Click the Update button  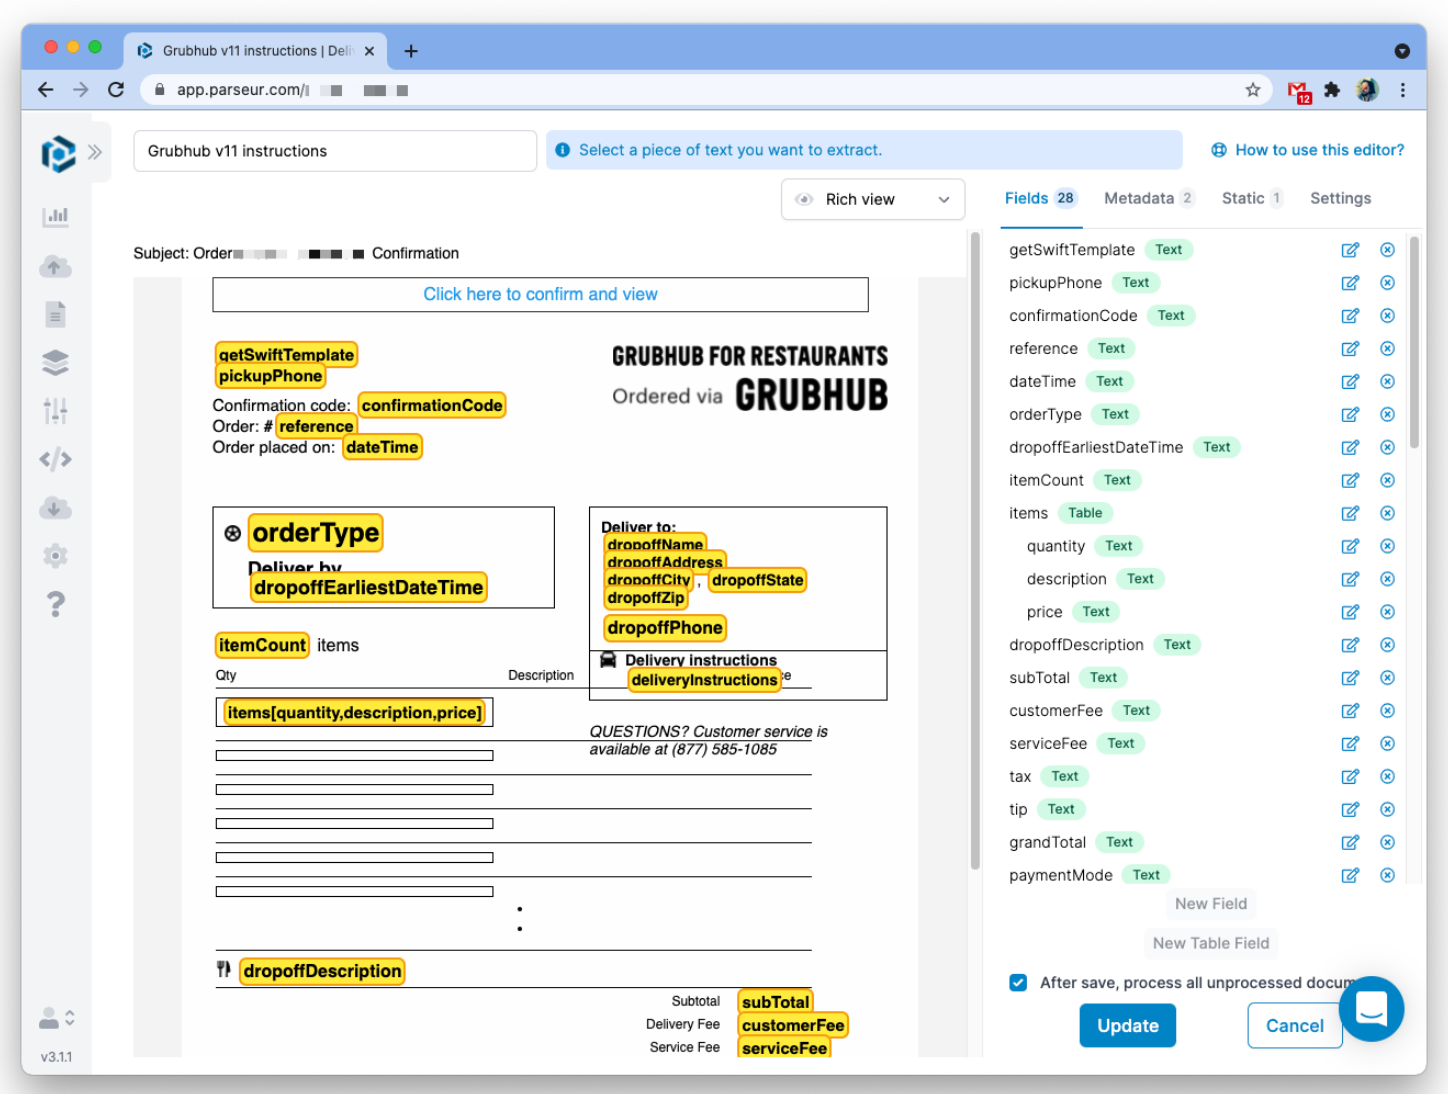1127,1025
